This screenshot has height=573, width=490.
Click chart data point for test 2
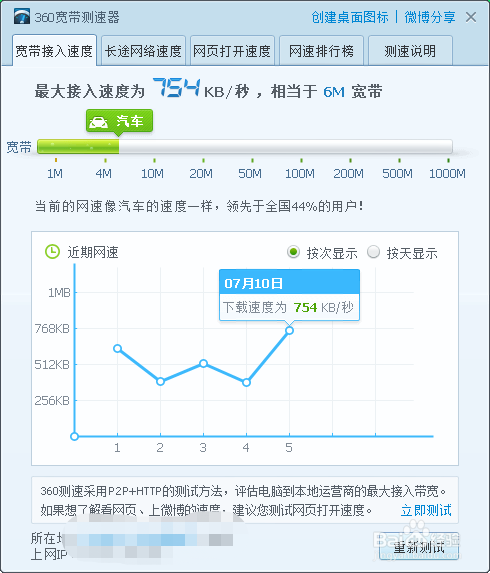pos(160,382)
